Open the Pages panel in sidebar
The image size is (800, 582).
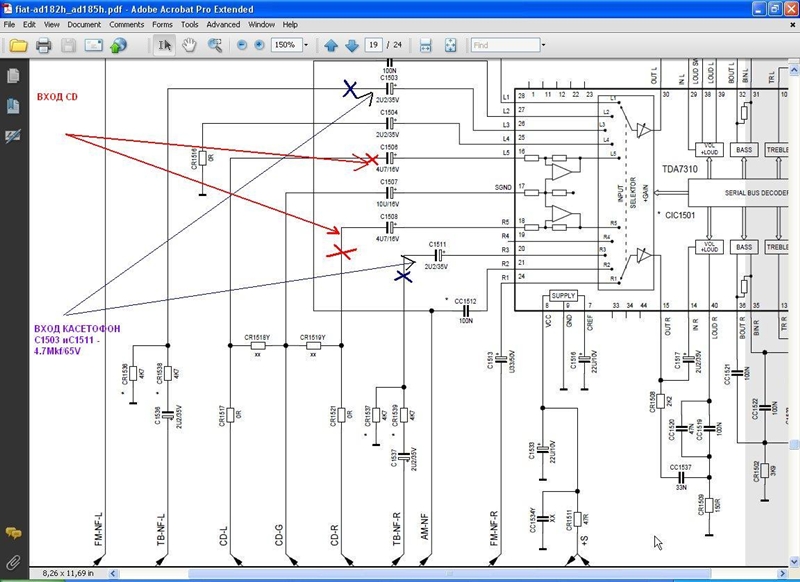(x=14, y=76)
